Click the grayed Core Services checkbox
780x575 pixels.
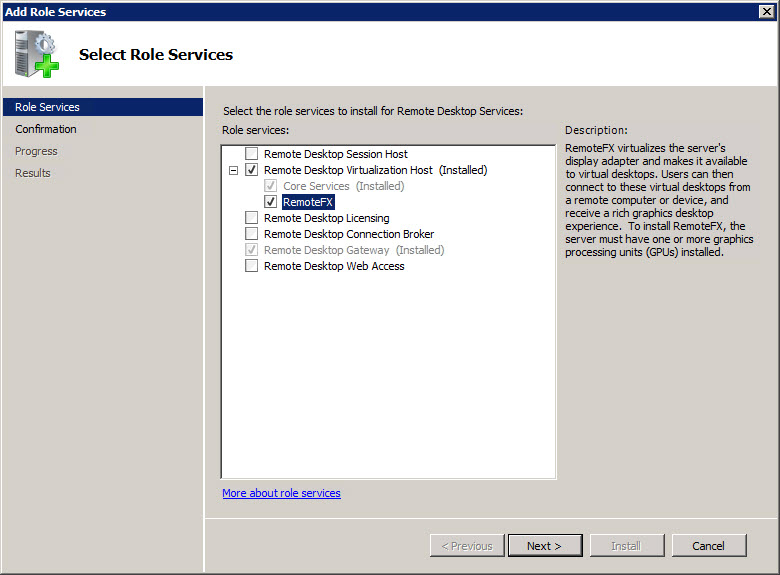pyautogui.click(x=271, y=186)
